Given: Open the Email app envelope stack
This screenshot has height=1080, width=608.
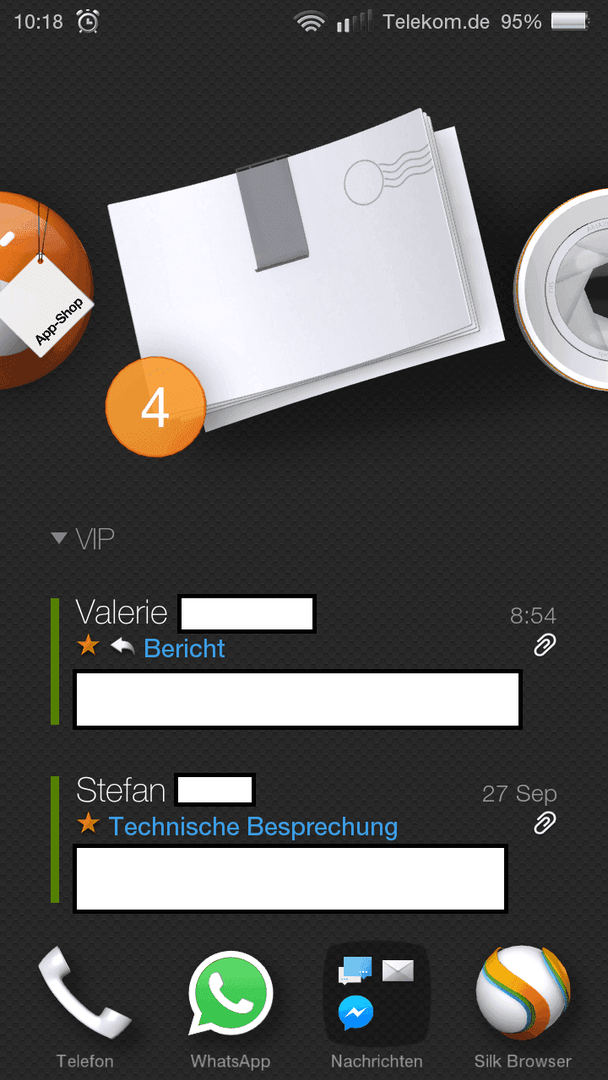Looking at the screenshot, I should [306, 269].
